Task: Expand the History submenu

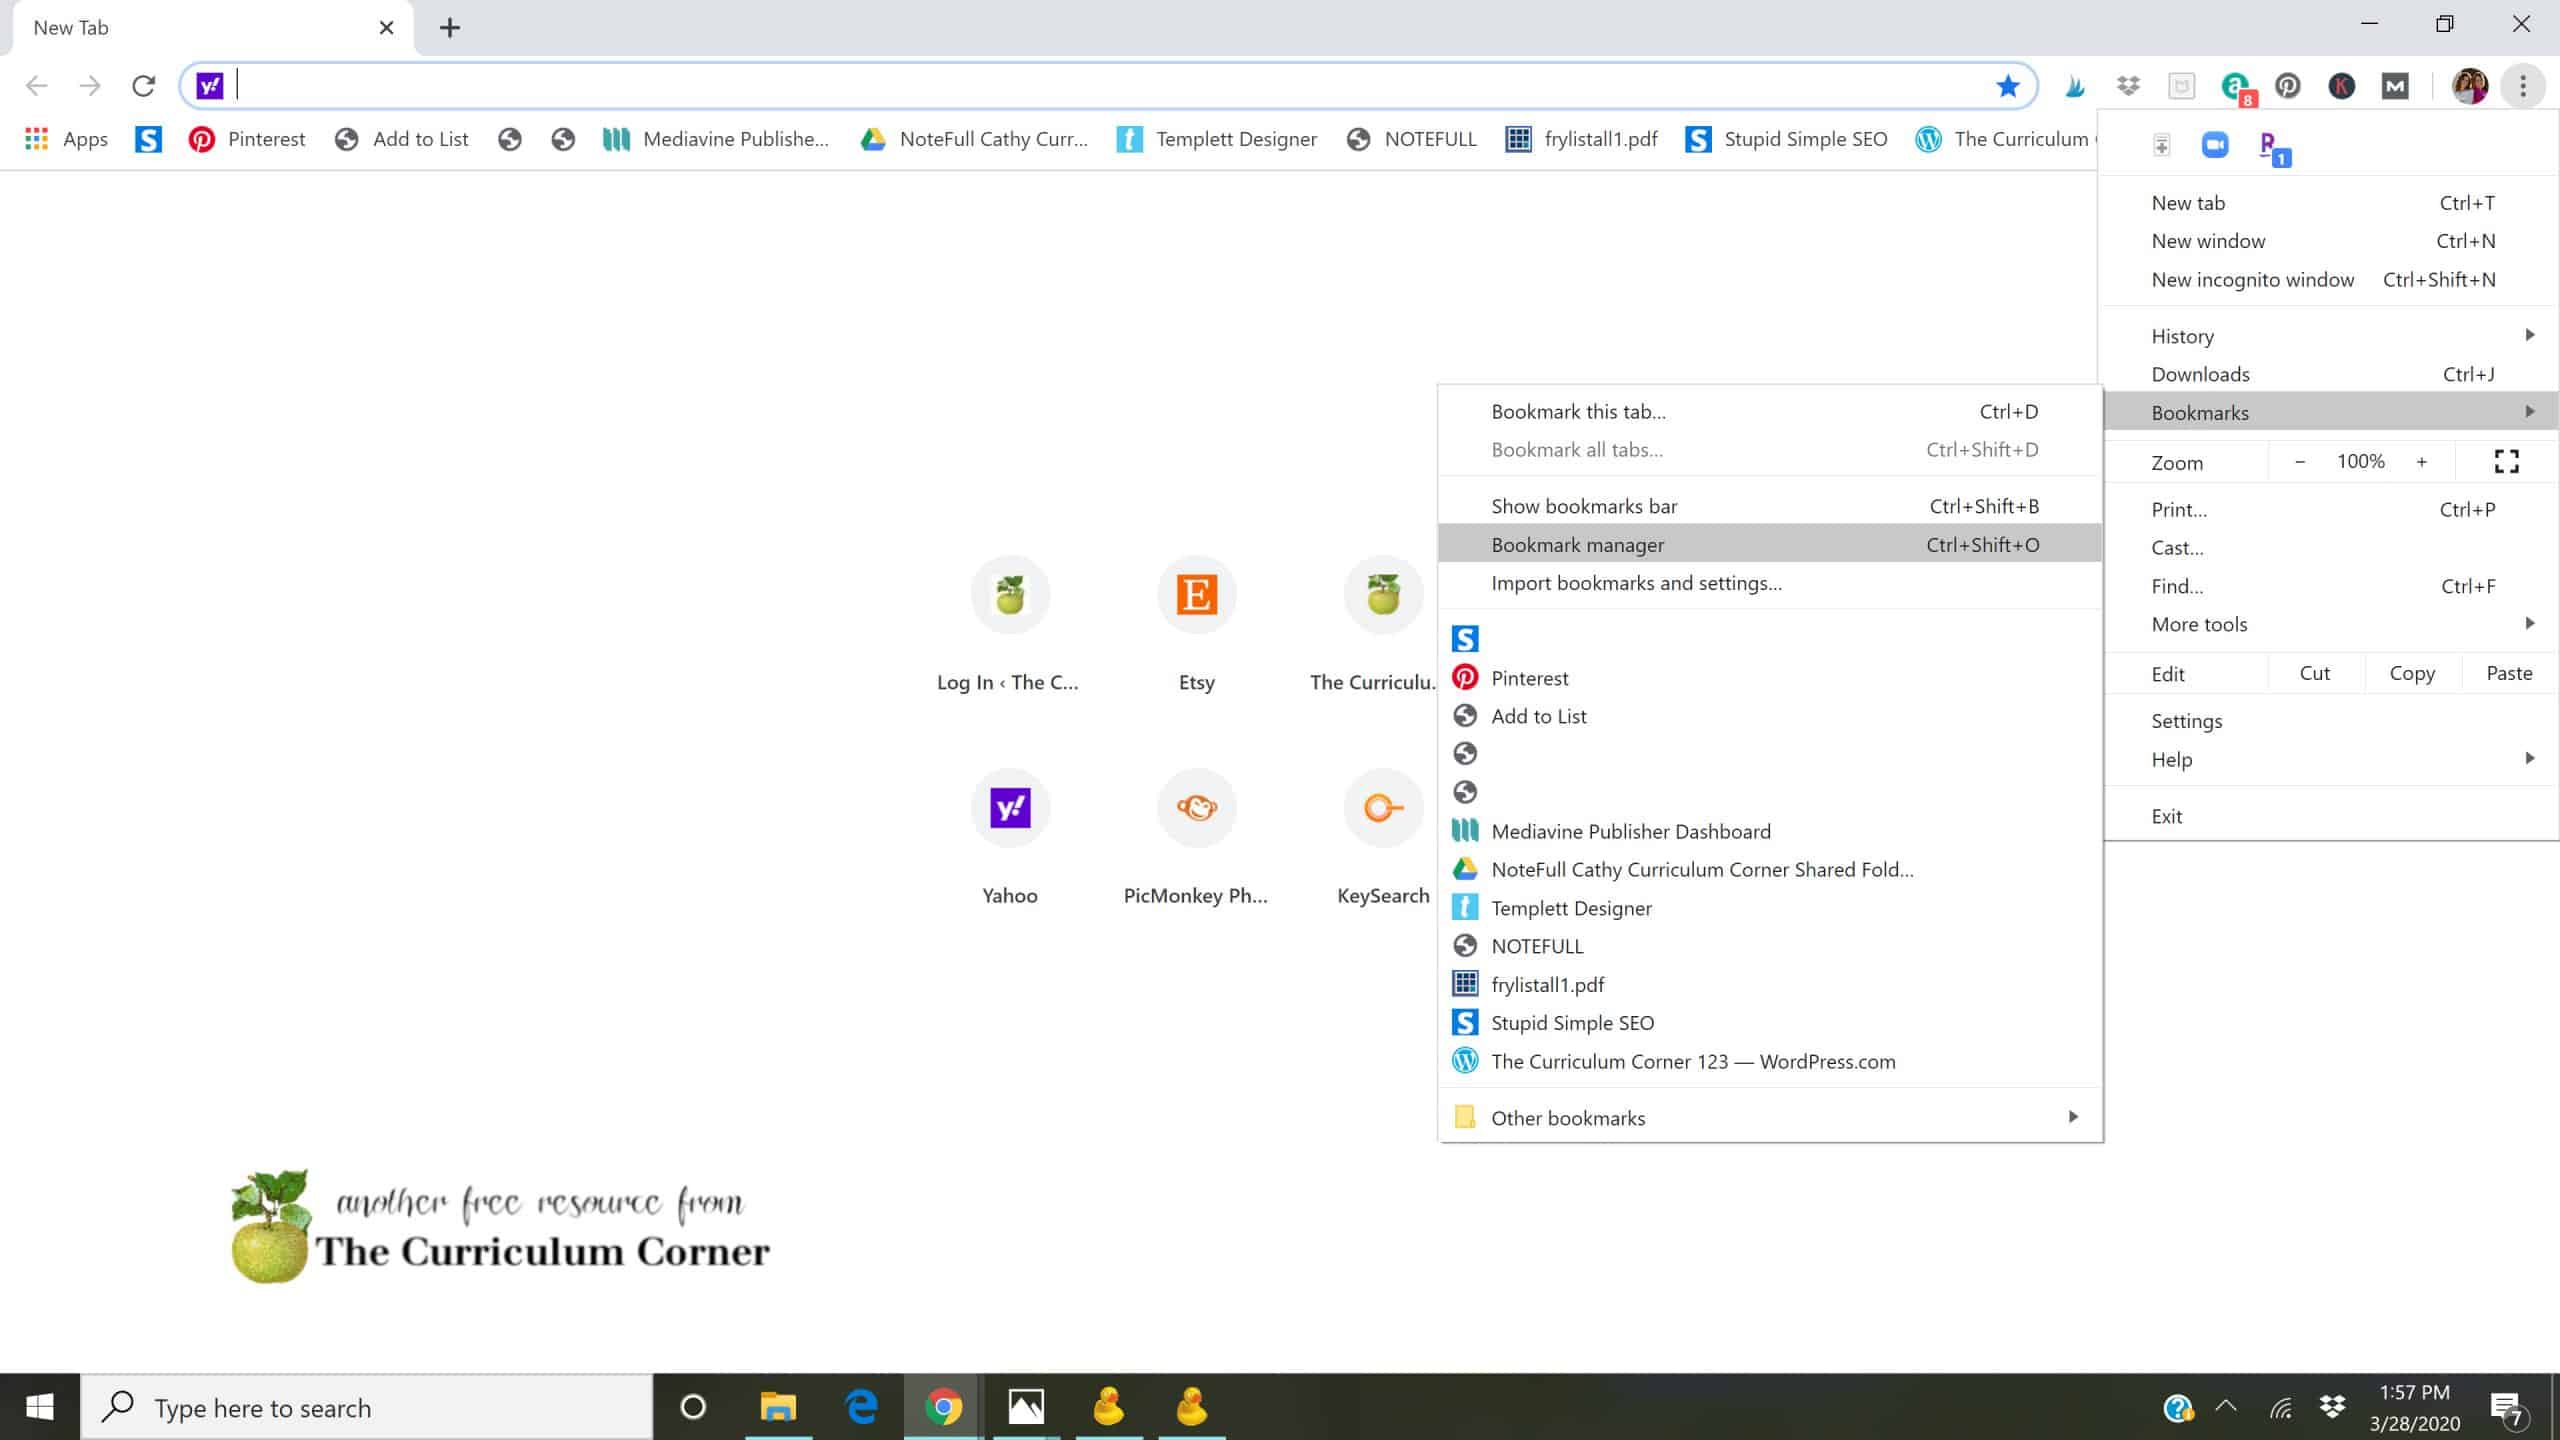Action: point(2182,336)
